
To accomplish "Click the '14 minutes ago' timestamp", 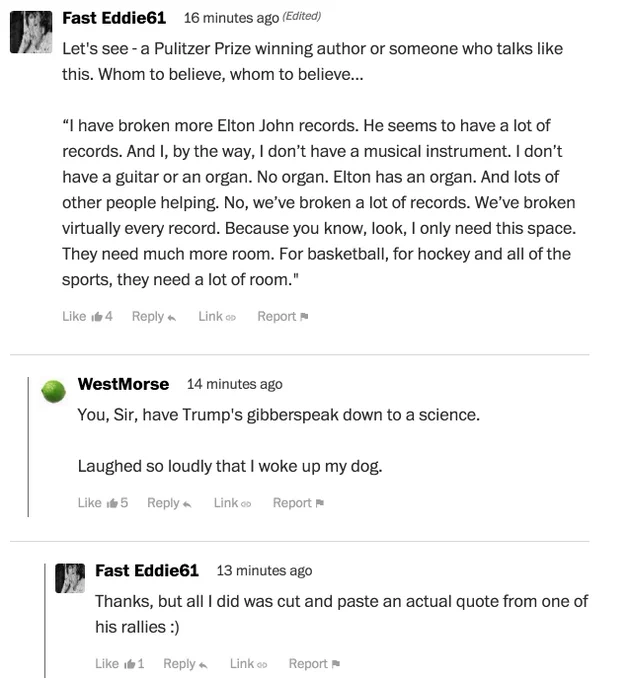I will (235, 384).
